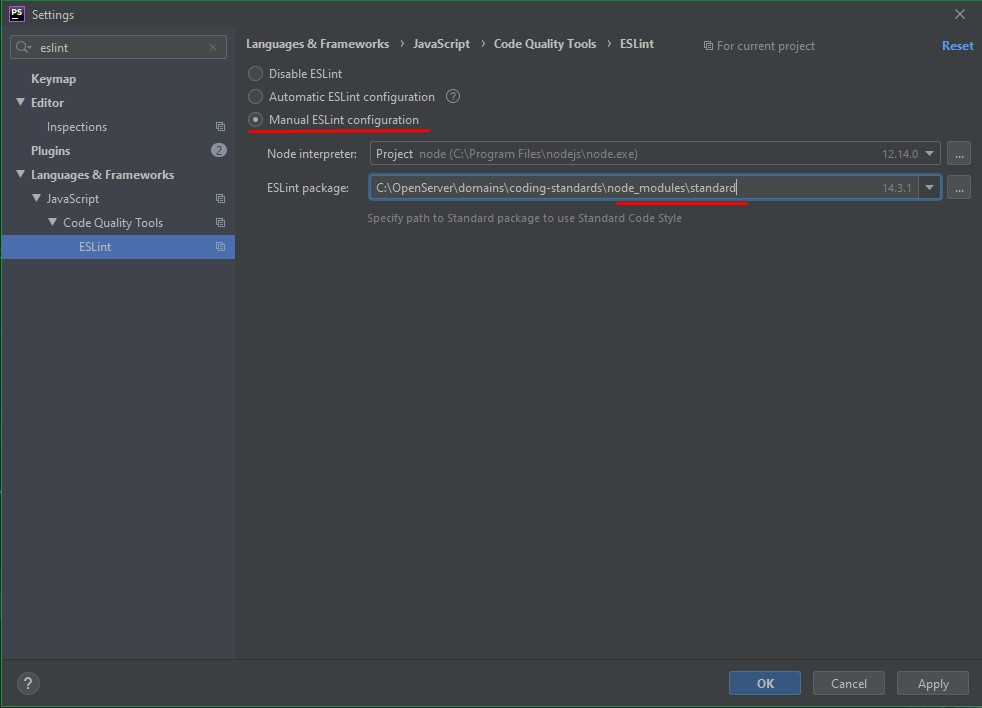
Task: Click the 14.3.1 version text
Action: click(x=896, y=187)
